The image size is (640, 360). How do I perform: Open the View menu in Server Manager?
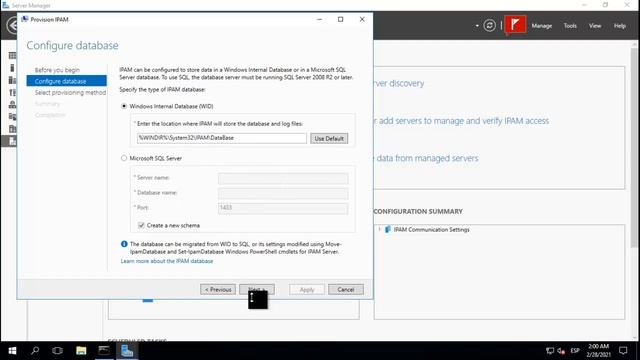595,26
